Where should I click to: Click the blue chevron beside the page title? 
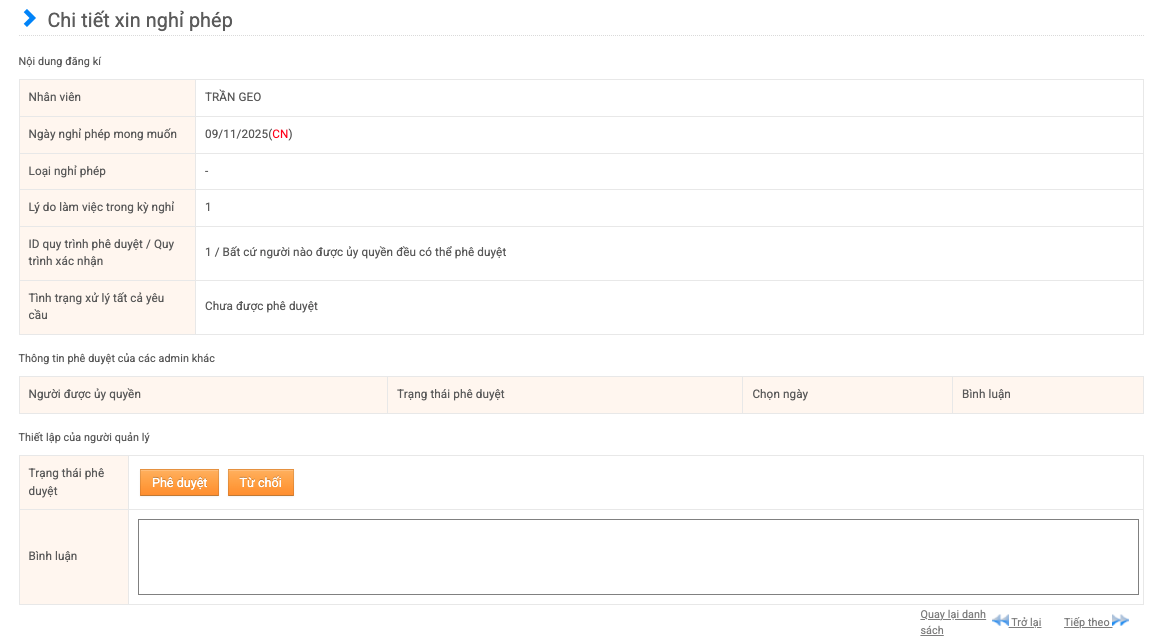pos(30,19)
